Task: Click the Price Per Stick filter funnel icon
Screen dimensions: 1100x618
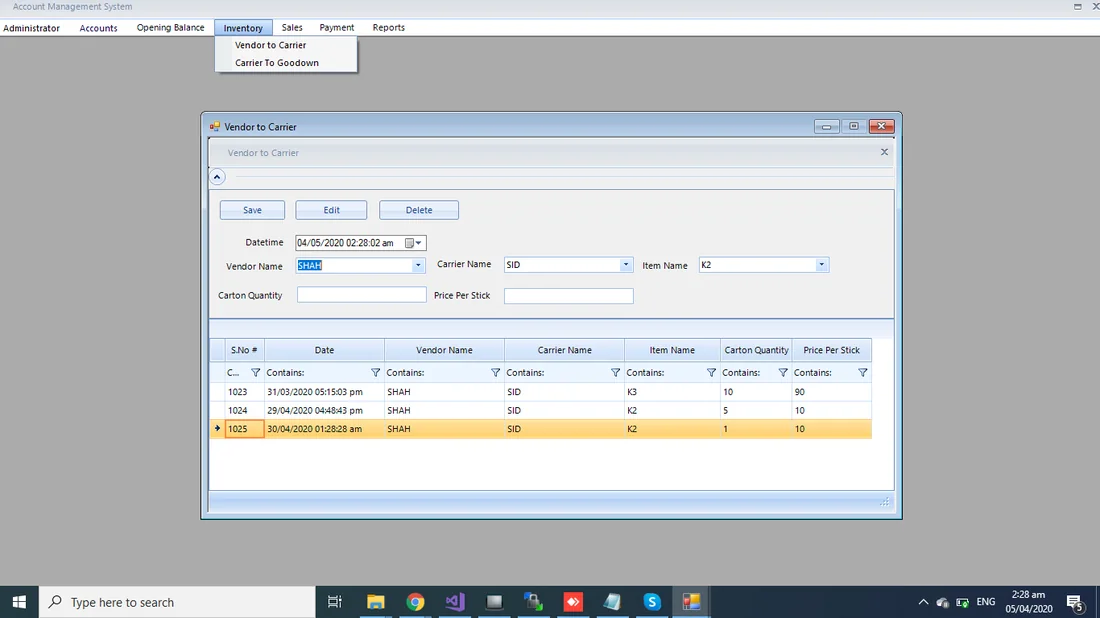Action: [x=863, y=372]
